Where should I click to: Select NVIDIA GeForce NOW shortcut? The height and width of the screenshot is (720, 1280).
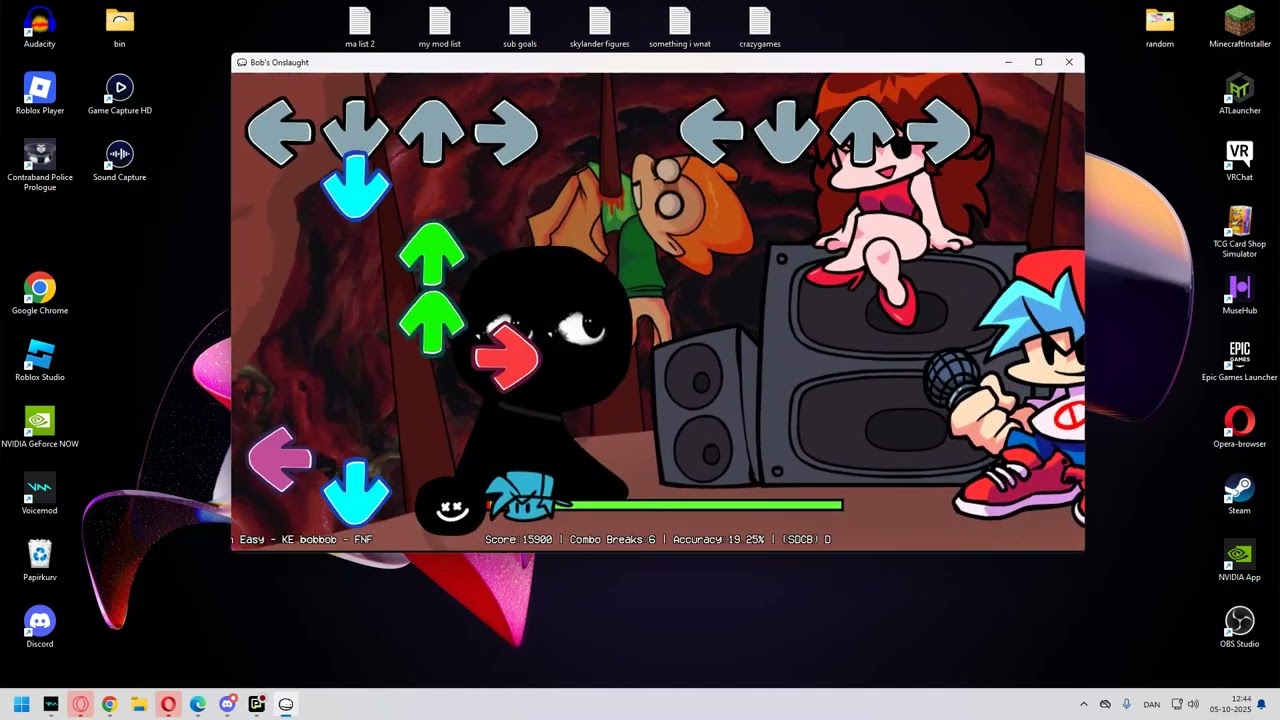[40, 427]
